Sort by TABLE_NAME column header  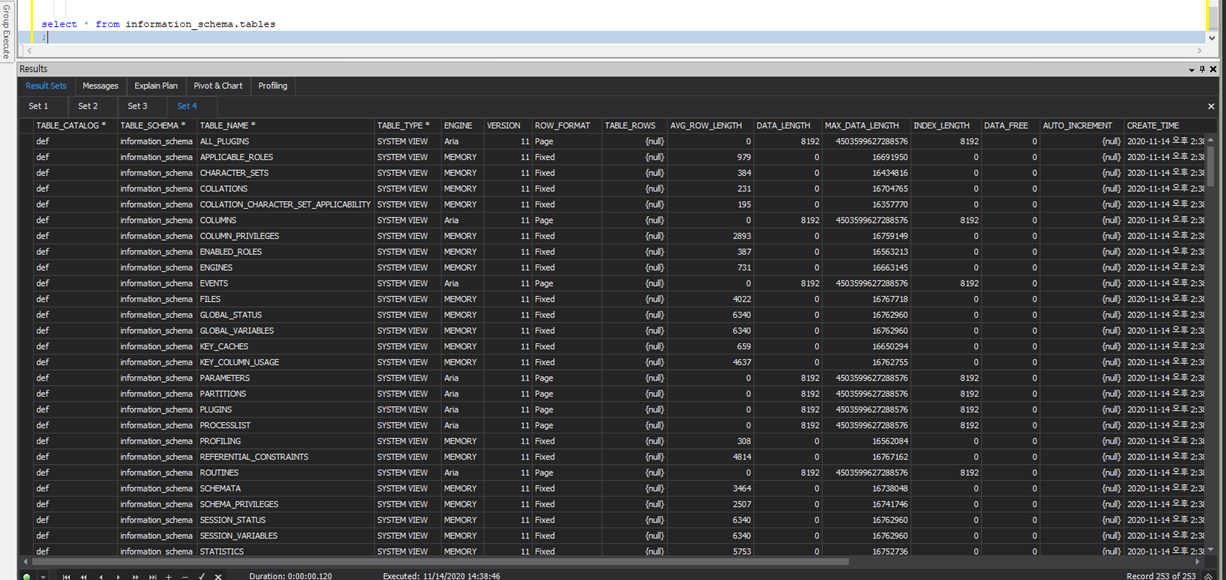pos(285,125)
